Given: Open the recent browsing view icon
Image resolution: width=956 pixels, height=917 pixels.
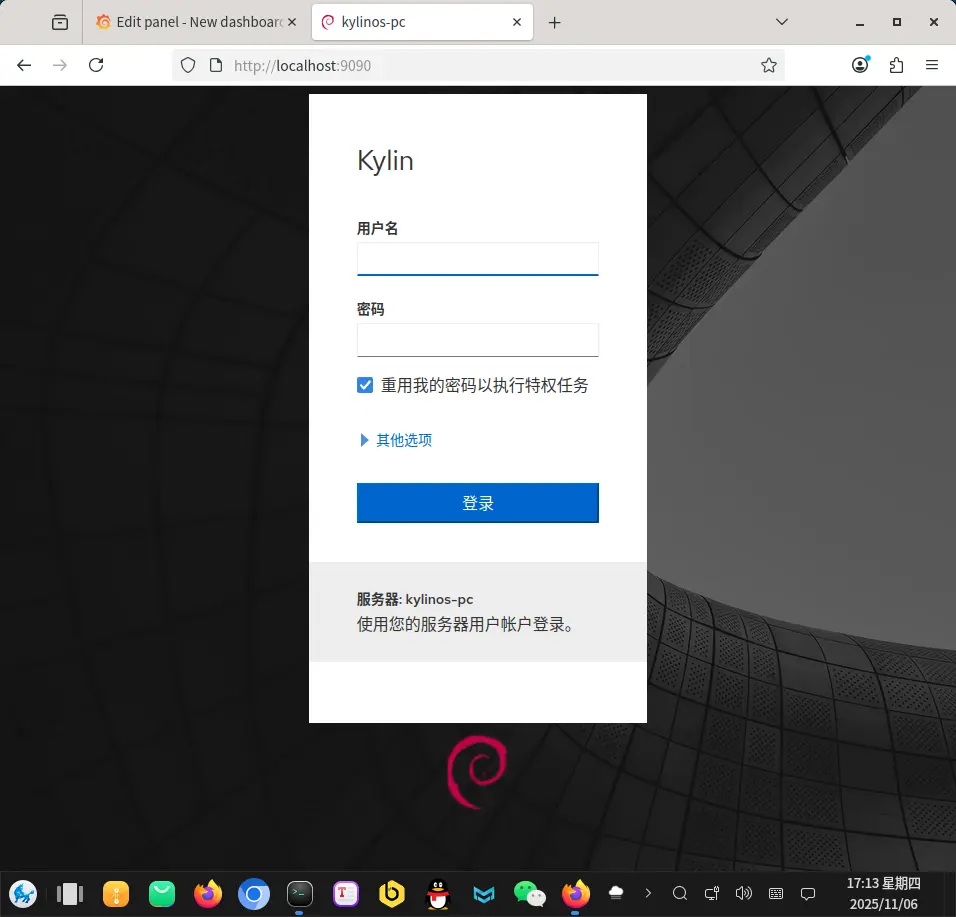Looking at the screenshot, I should click(60, 23).
